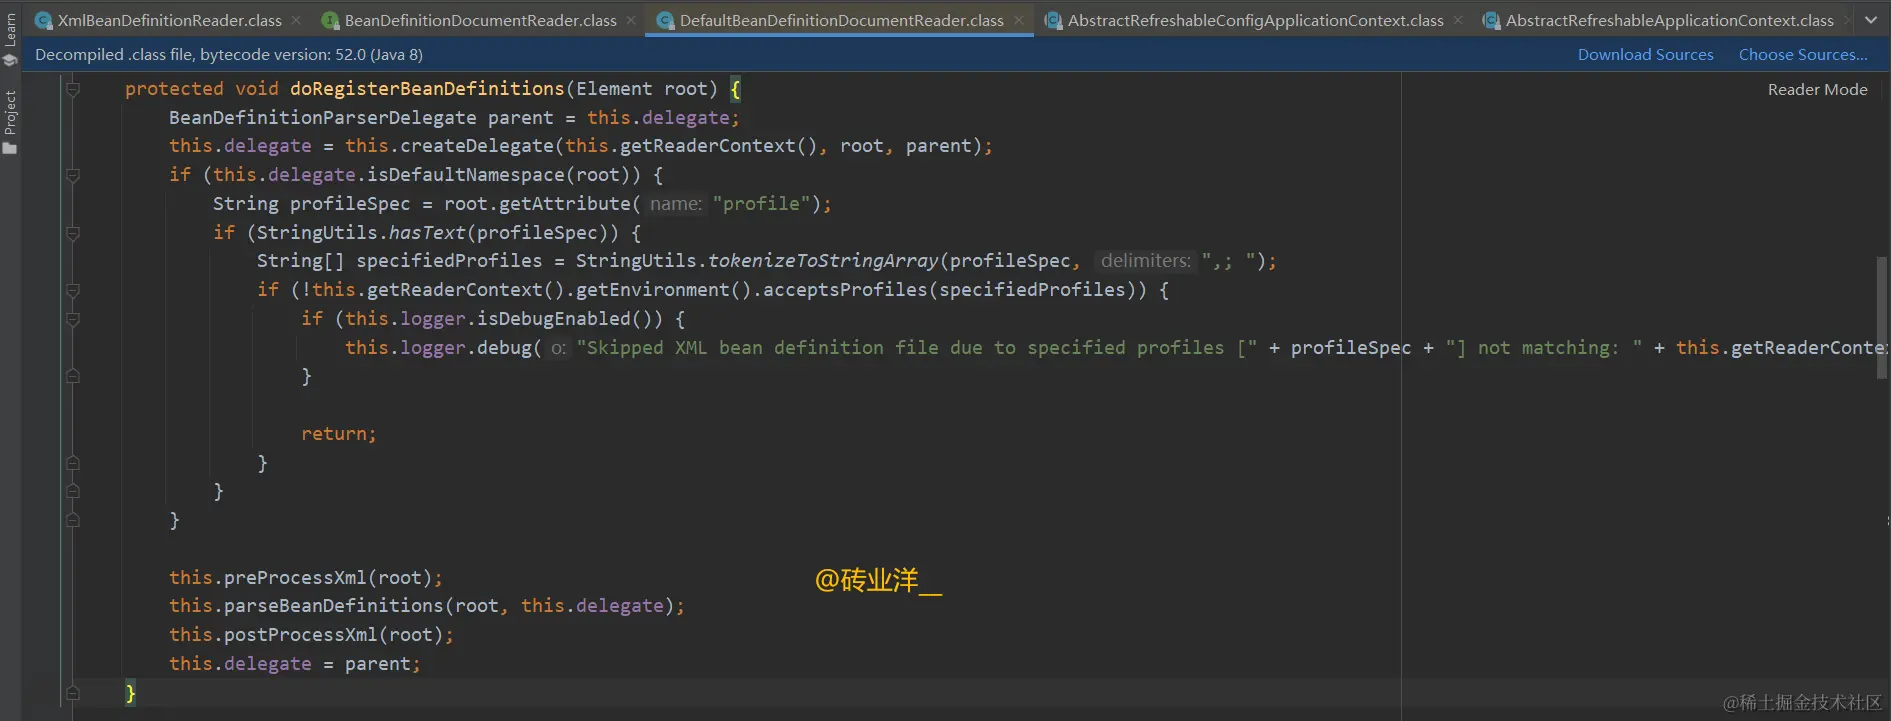
Task: Collapse the isDefaultNamespace if-block fold
Action: 73,175
